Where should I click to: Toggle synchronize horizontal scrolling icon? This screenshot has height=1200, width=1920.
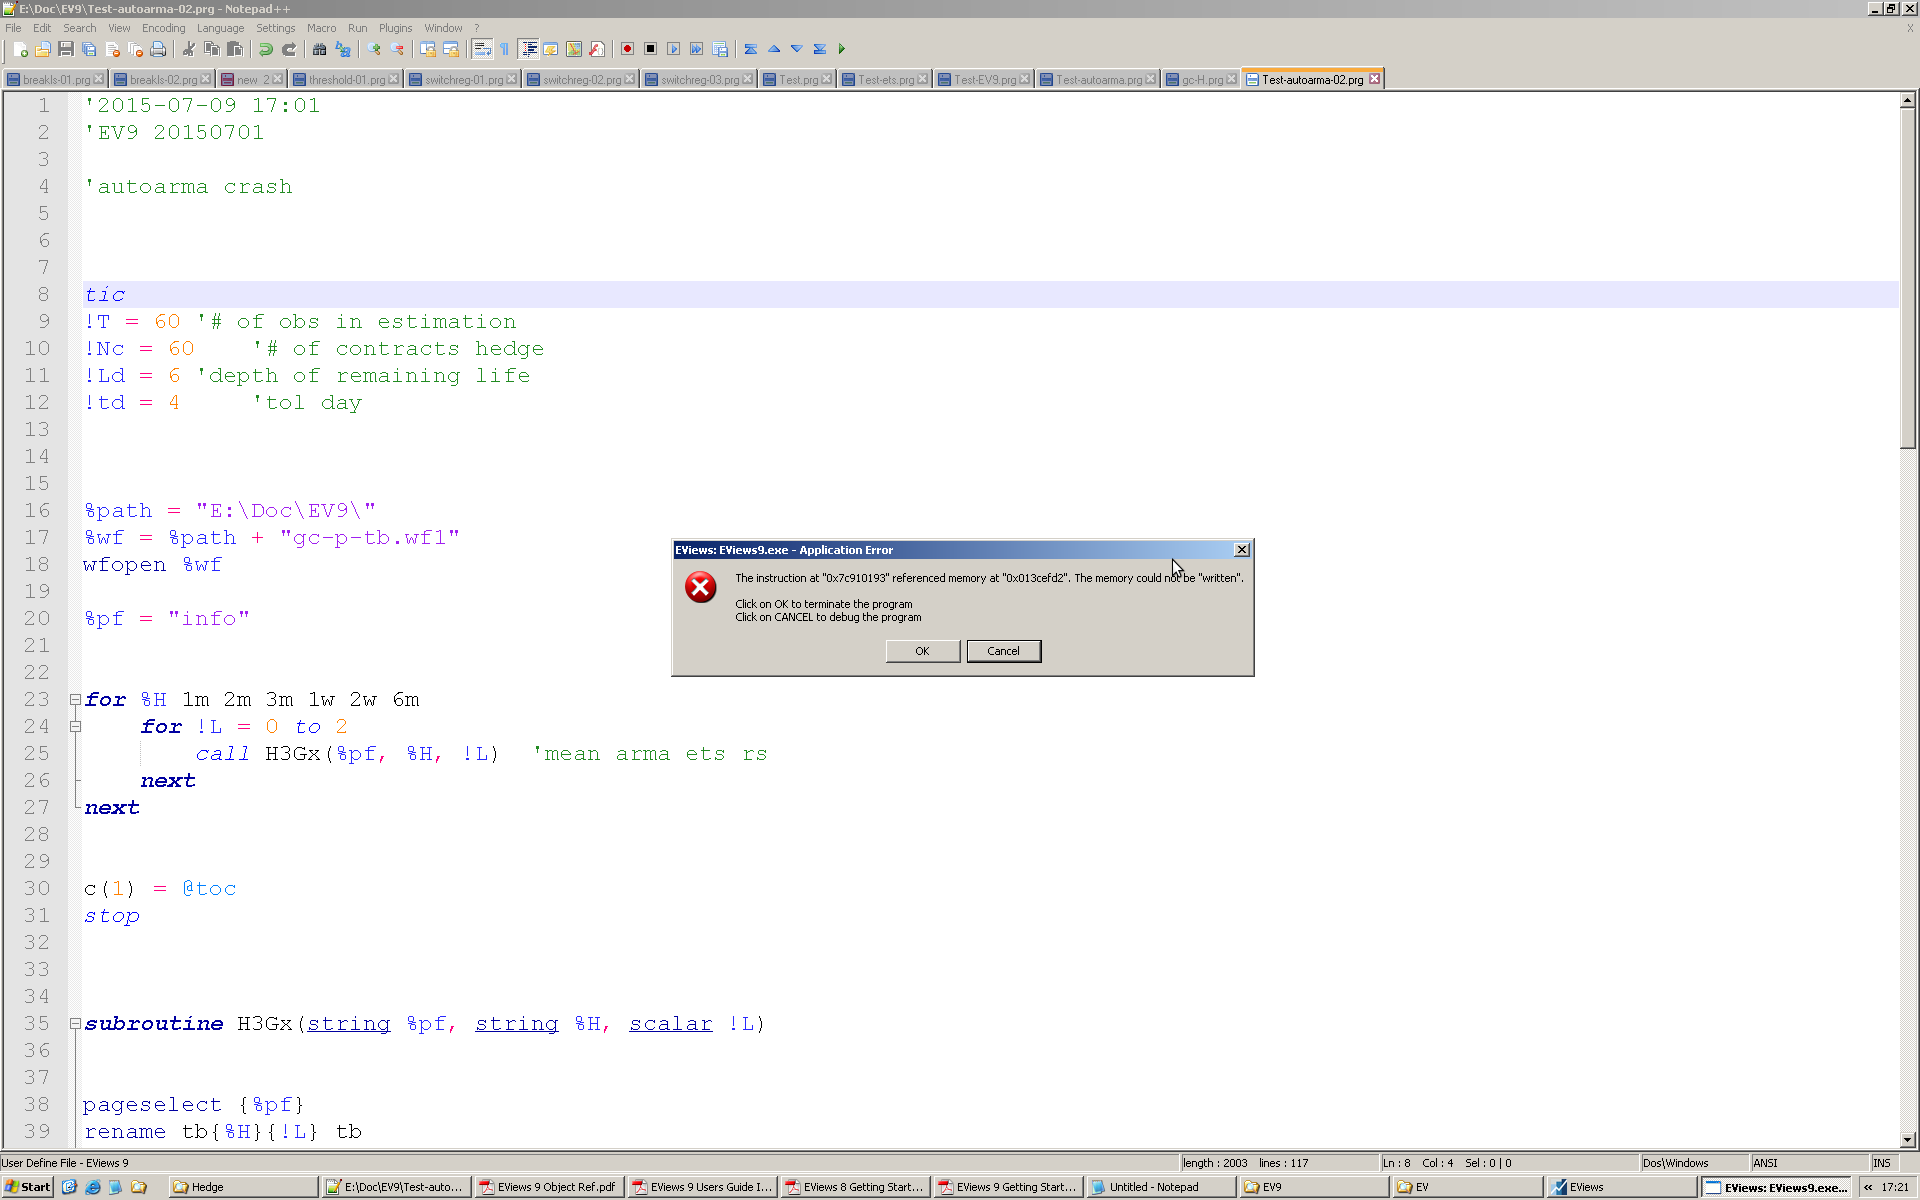[x=451, y=49]
